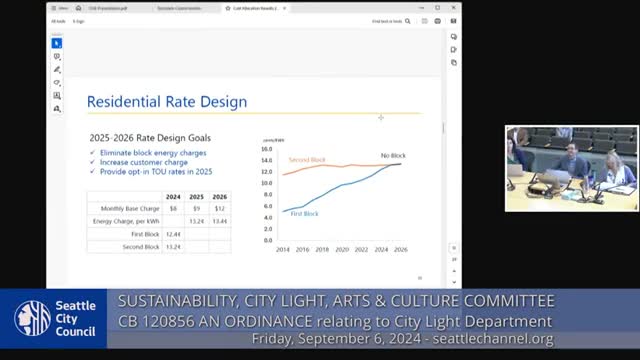Image resolution: width=640 pixels, height=360 pixels.
Task: Click 'Monthly Base Charge' row label
Action: pos(130,209)
